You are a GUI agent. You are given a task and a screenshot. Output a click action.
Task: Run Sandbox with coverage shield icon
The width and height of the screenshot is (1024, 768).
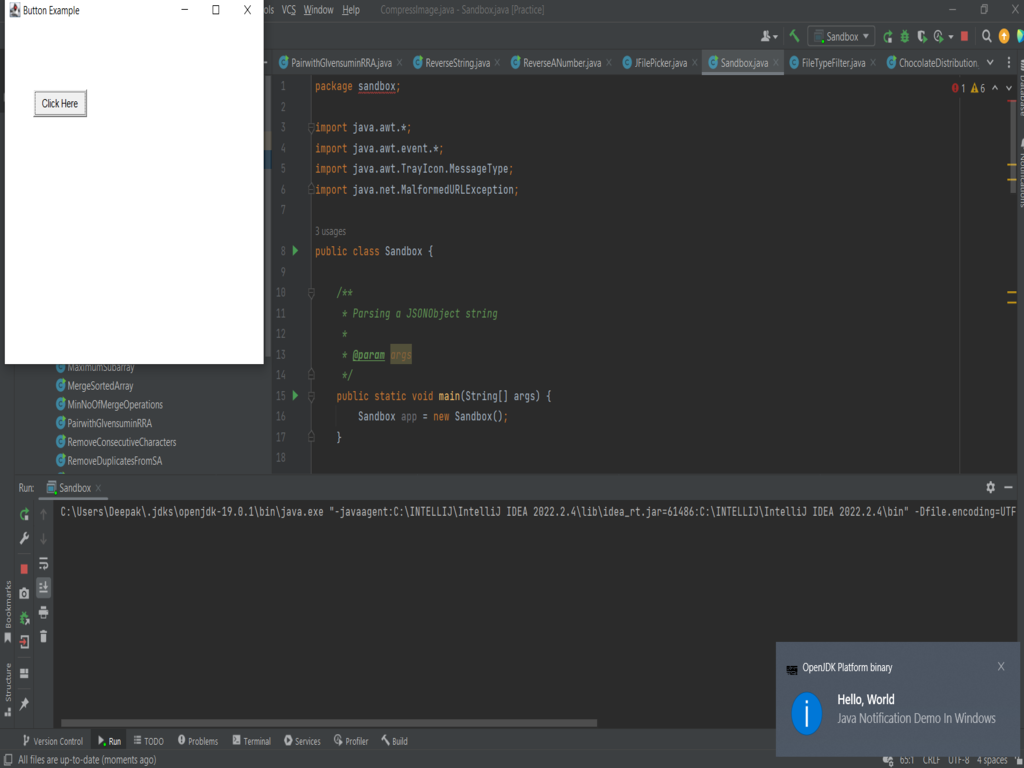(x=921, y=37)
